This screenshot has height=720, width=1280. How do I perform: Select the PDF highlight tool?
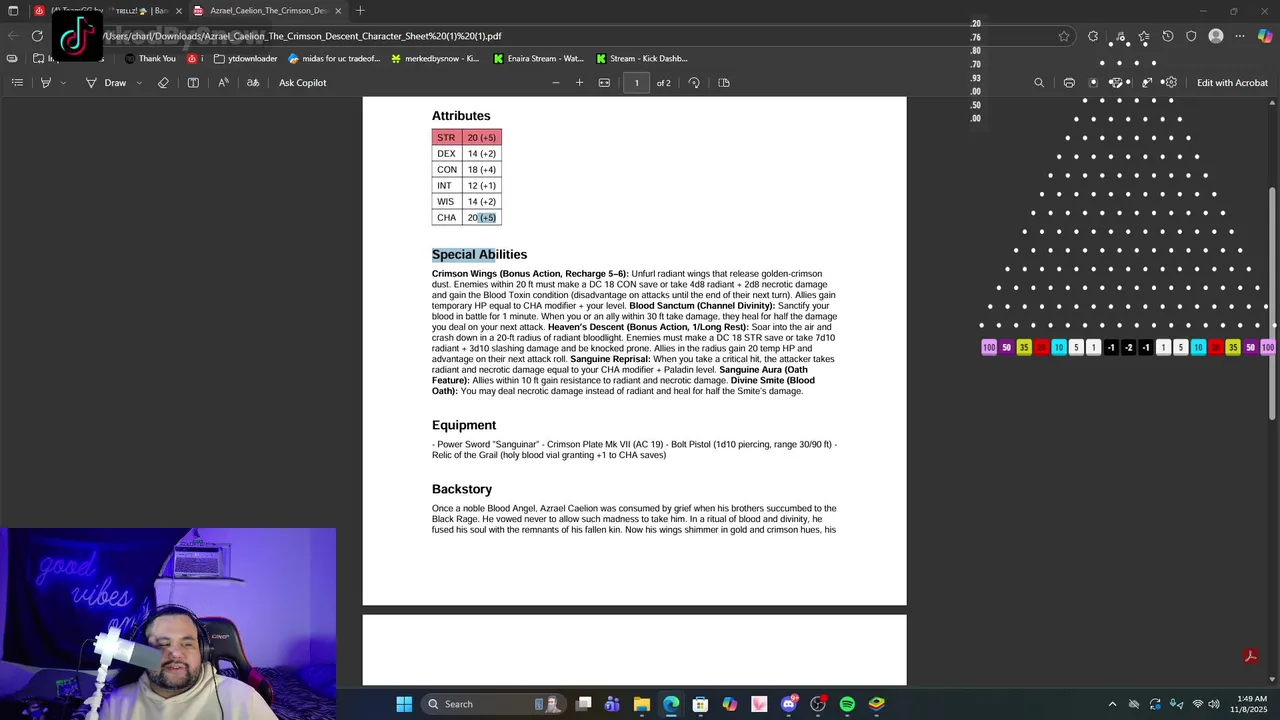coord(45,83)
